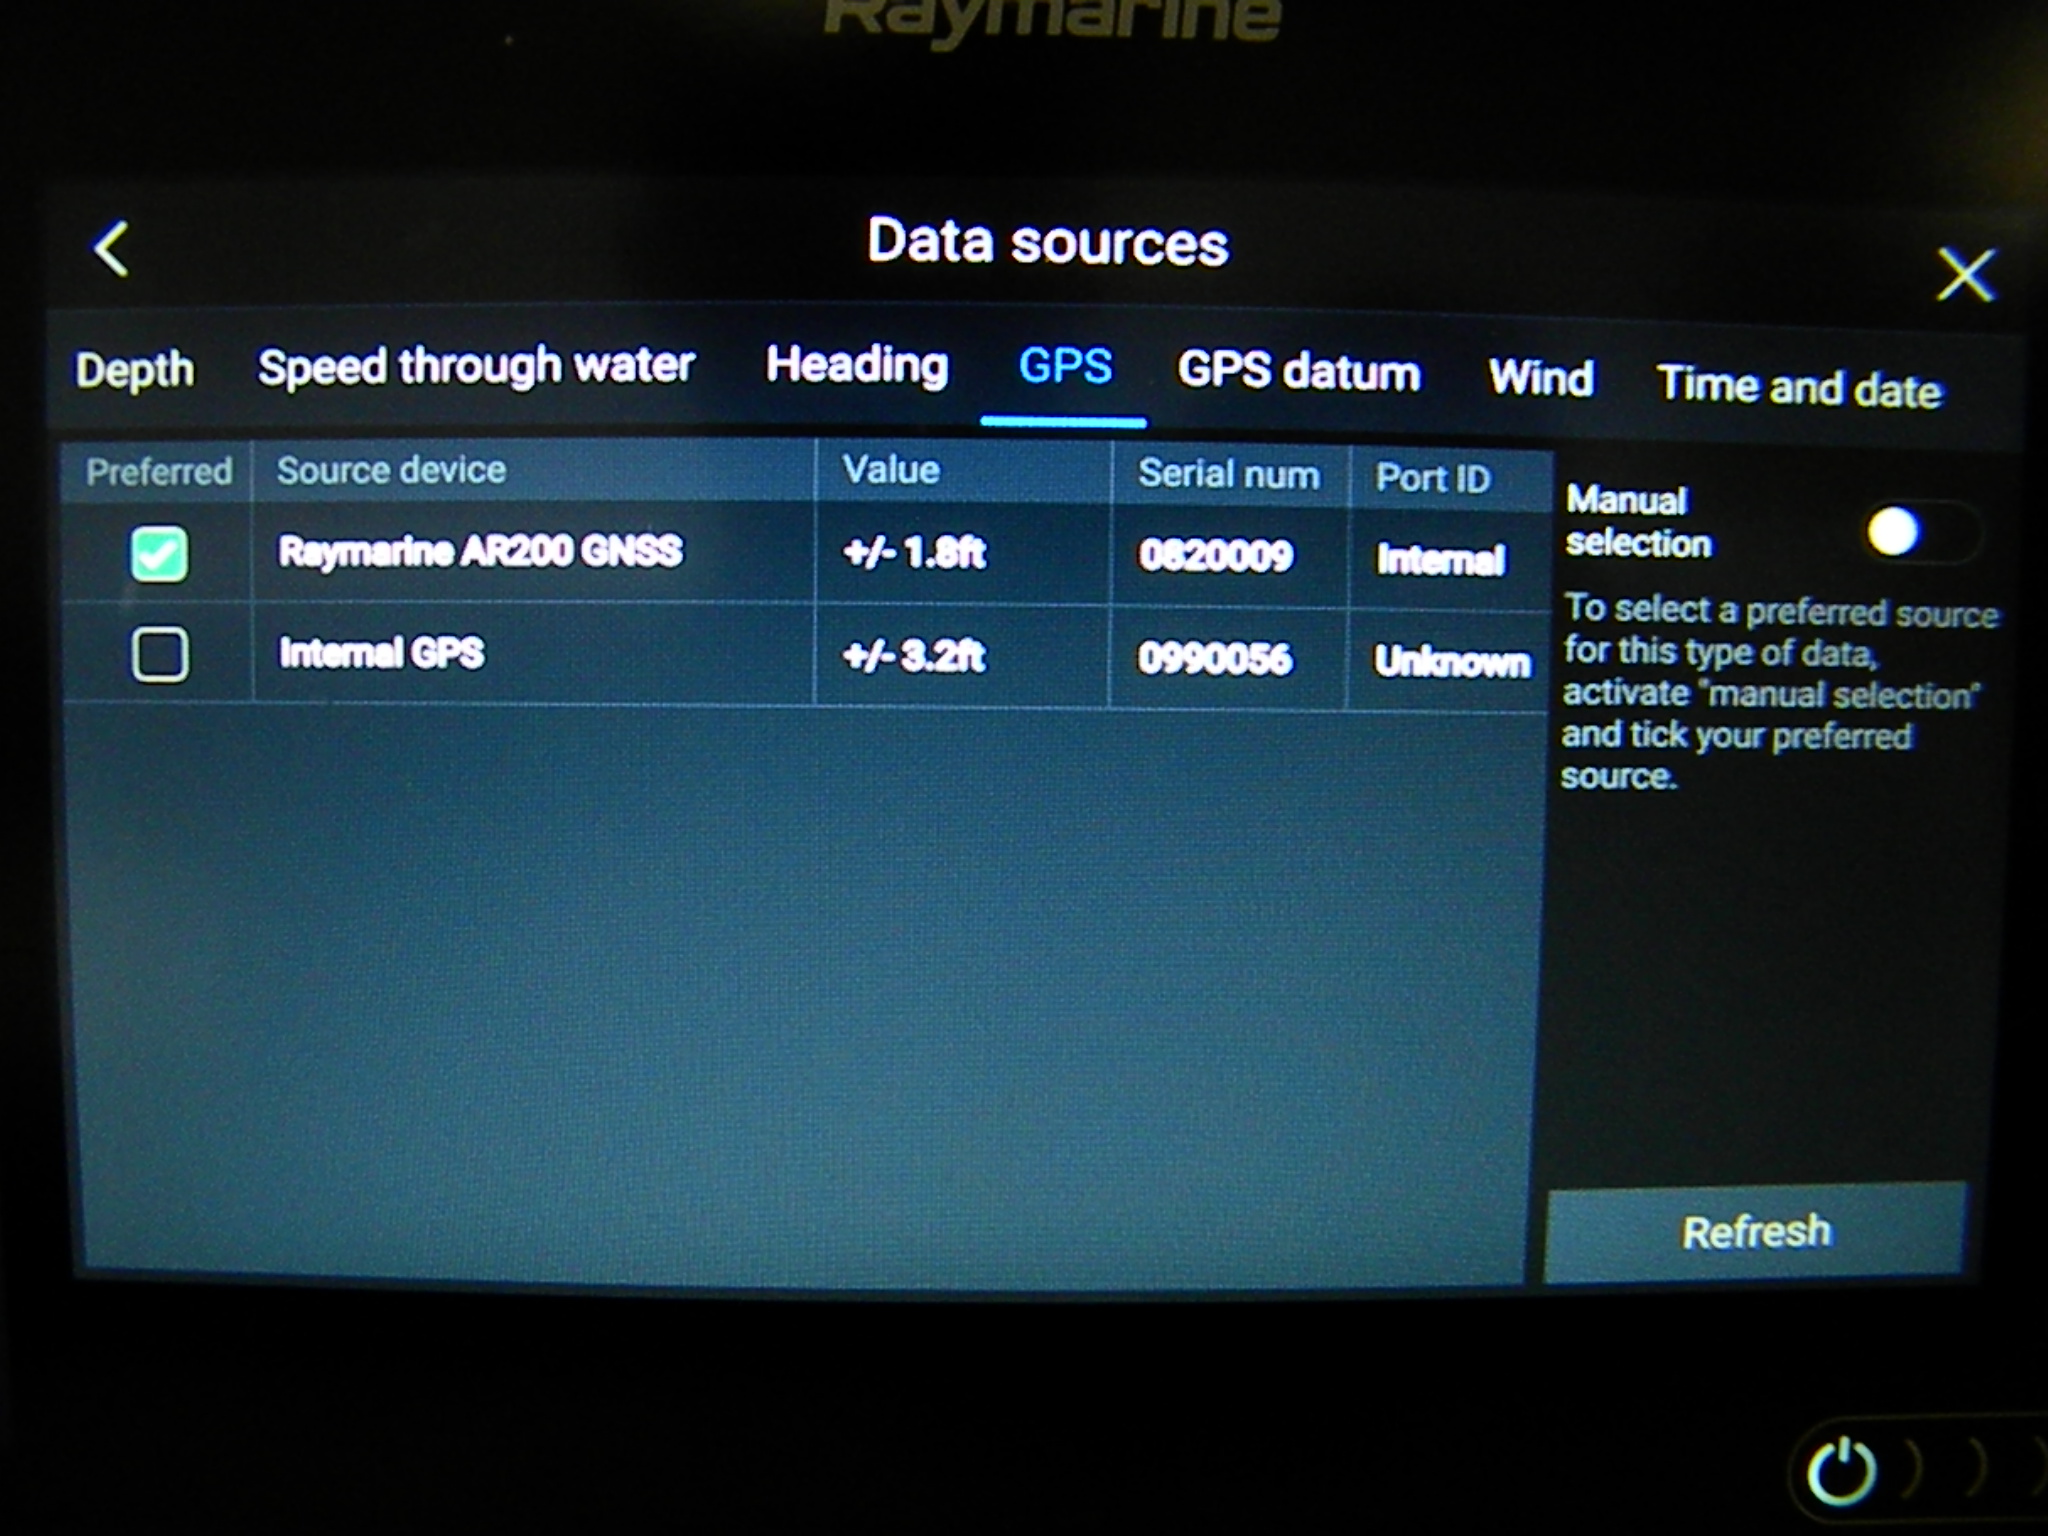Open the Speed through water tab
The height and width of the screenshot is (1536, 2048).
click(x=475, y=366)
